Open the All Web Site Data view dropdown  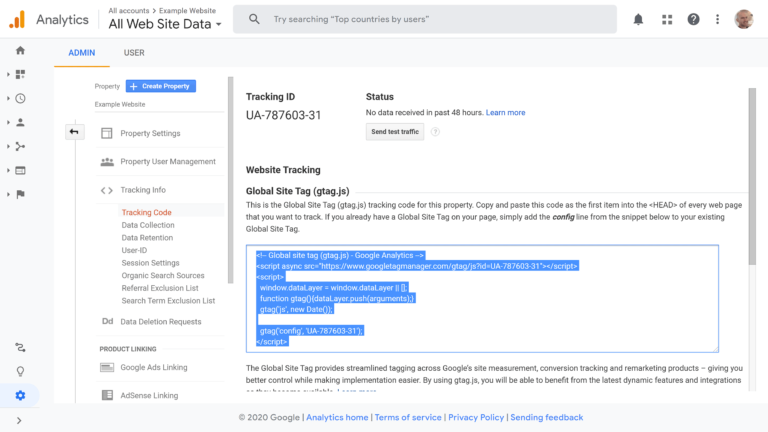coord(165,24)
